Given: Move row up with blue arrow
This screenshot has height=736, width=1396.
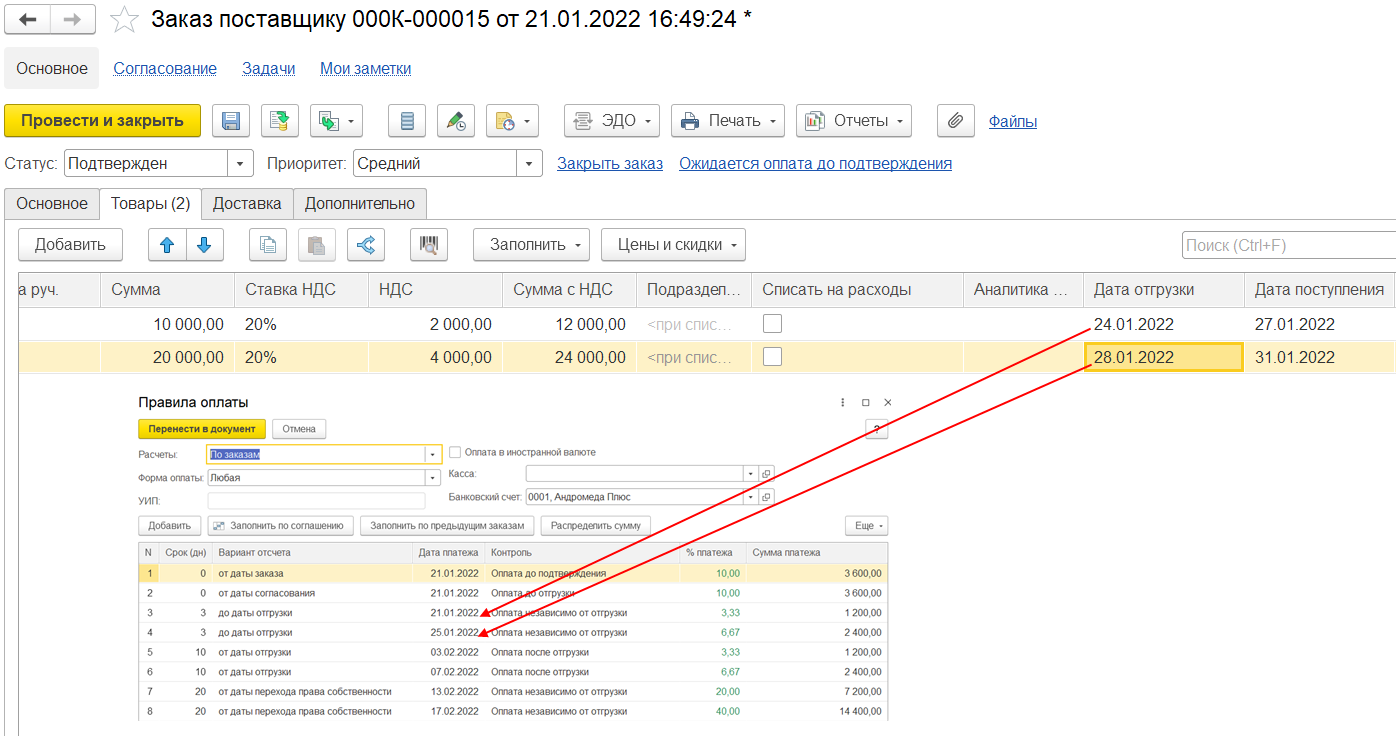Looking at the screenshot, I should pos(167,245).
